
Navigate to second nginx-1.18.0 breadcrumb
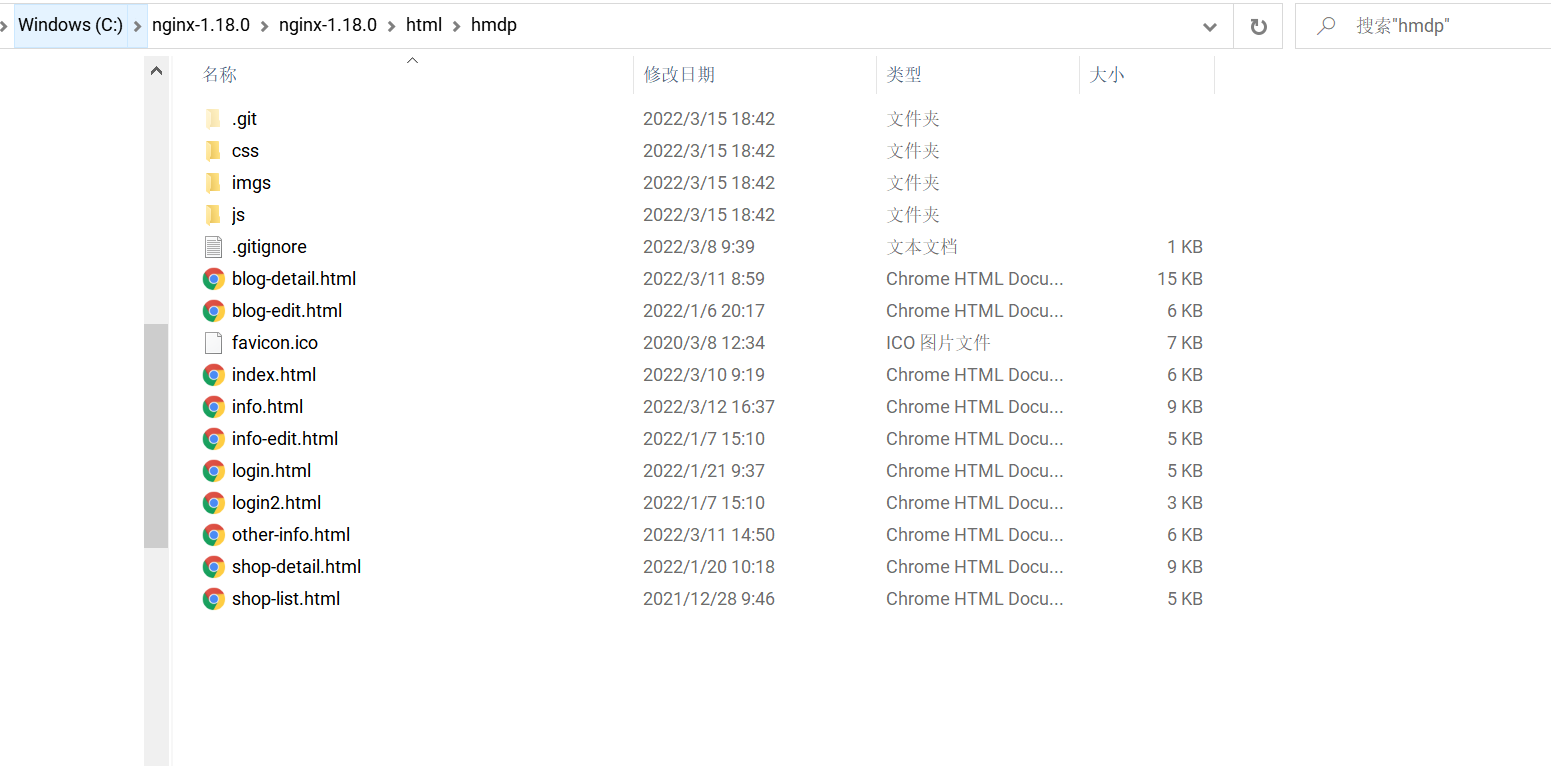328,26
